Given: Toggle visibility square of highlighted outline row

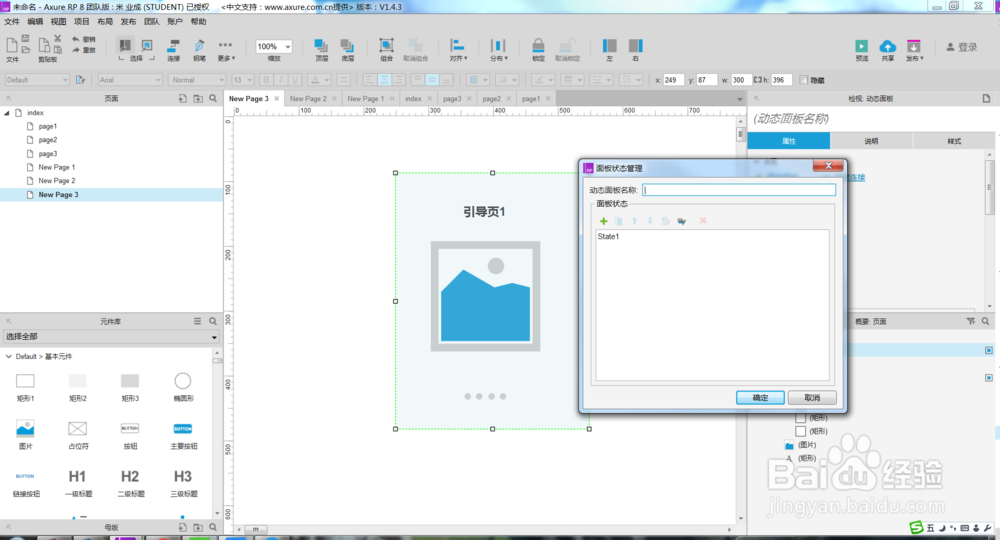Looking at the screenshot, I should [x=989, y=350].
